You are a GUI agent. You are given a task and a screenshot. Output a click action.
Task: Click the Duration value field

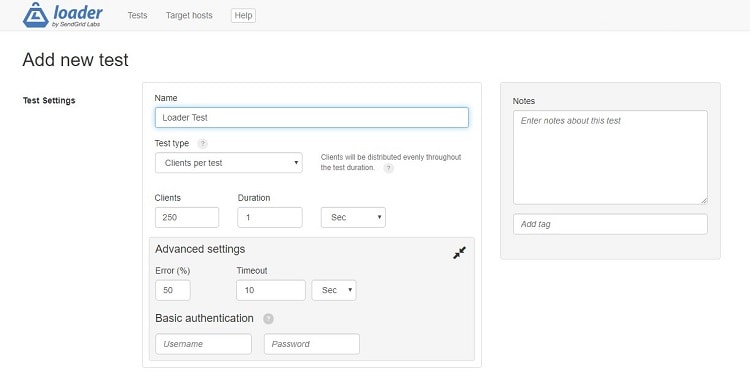coord(270,217)
